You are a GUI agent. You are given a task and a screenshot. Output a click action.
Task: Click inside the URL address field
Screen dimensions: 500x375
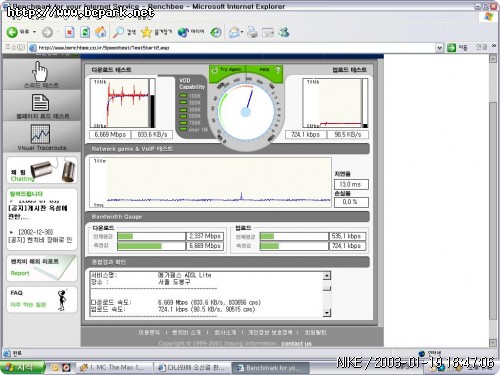click(x=232, y=48)
